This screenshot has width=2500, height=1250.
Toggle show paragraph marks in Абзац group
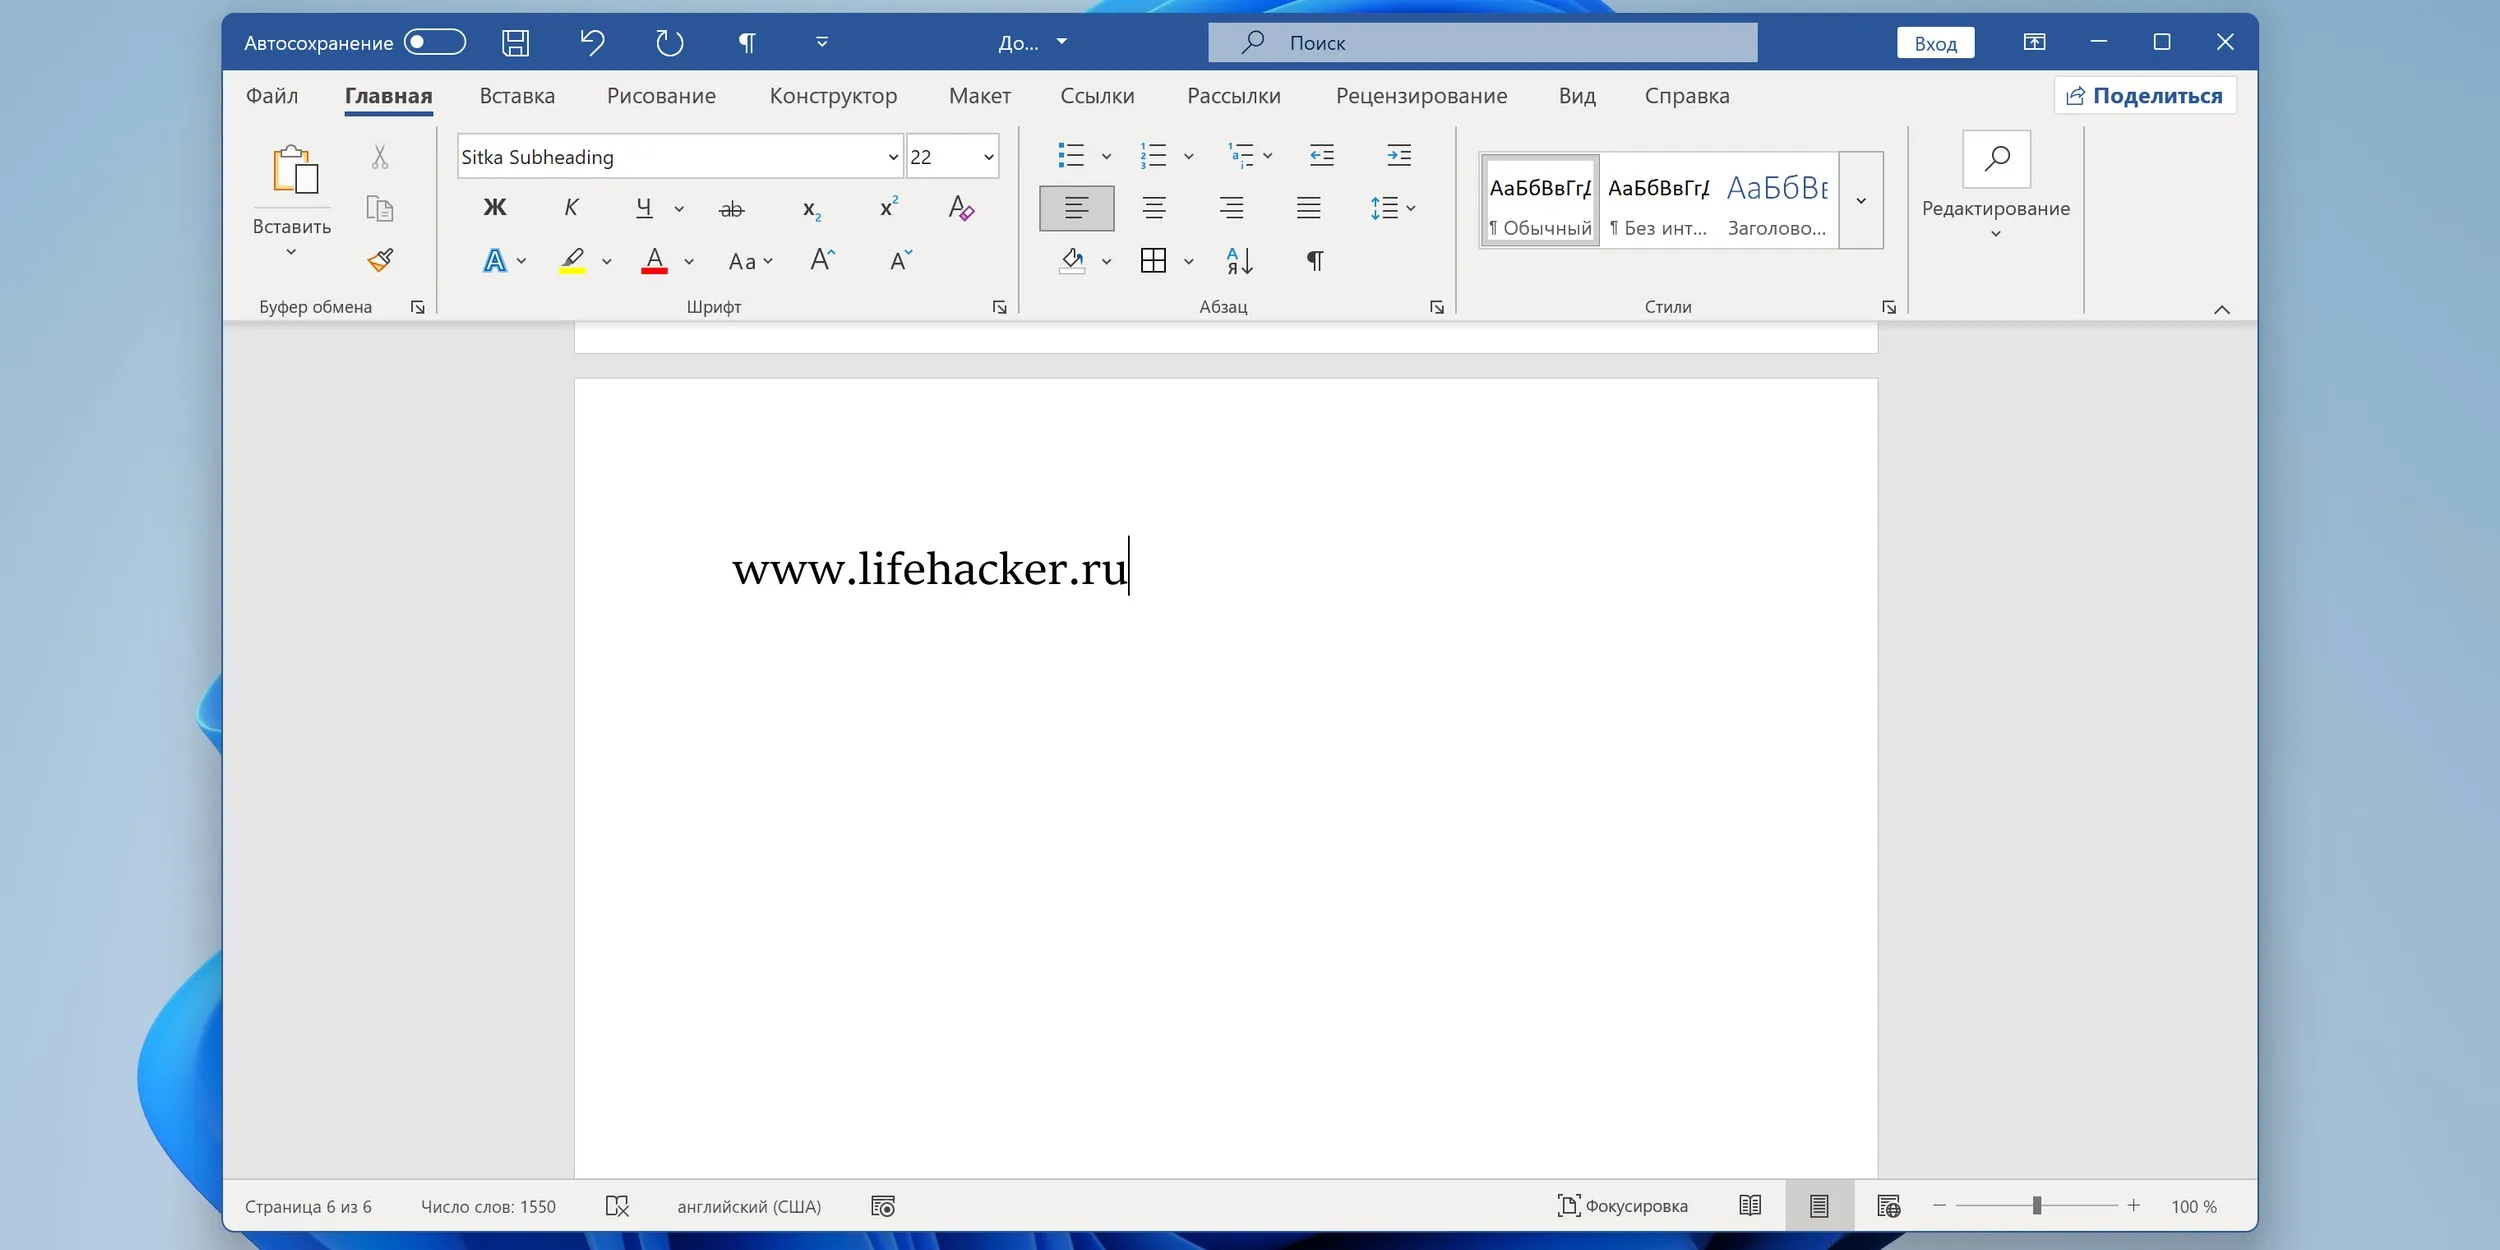[x=1316, y=261]
